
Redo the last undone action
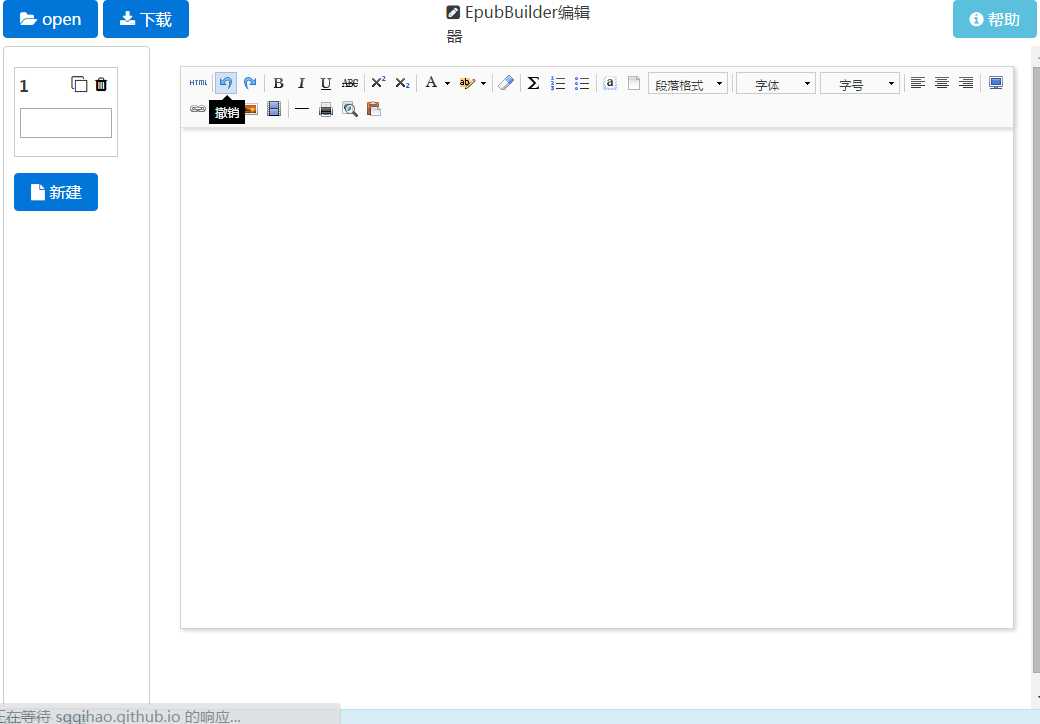click(250, 83)
